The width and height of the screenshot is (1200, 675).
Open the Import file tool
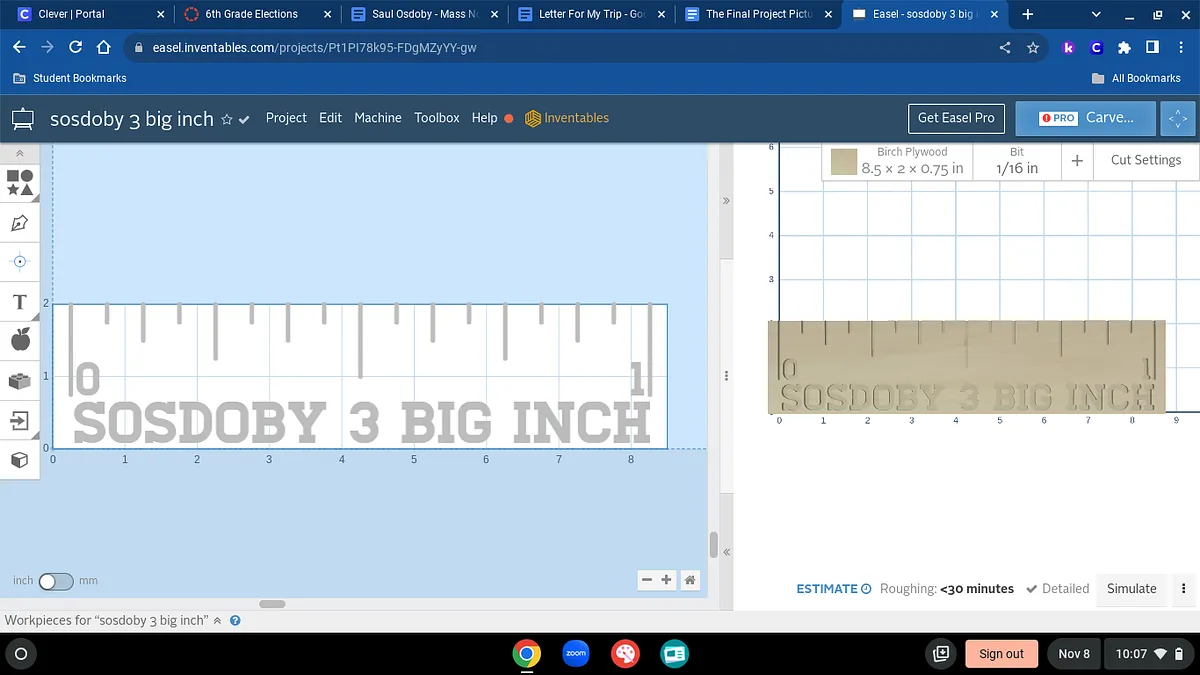tap(20, 420)
